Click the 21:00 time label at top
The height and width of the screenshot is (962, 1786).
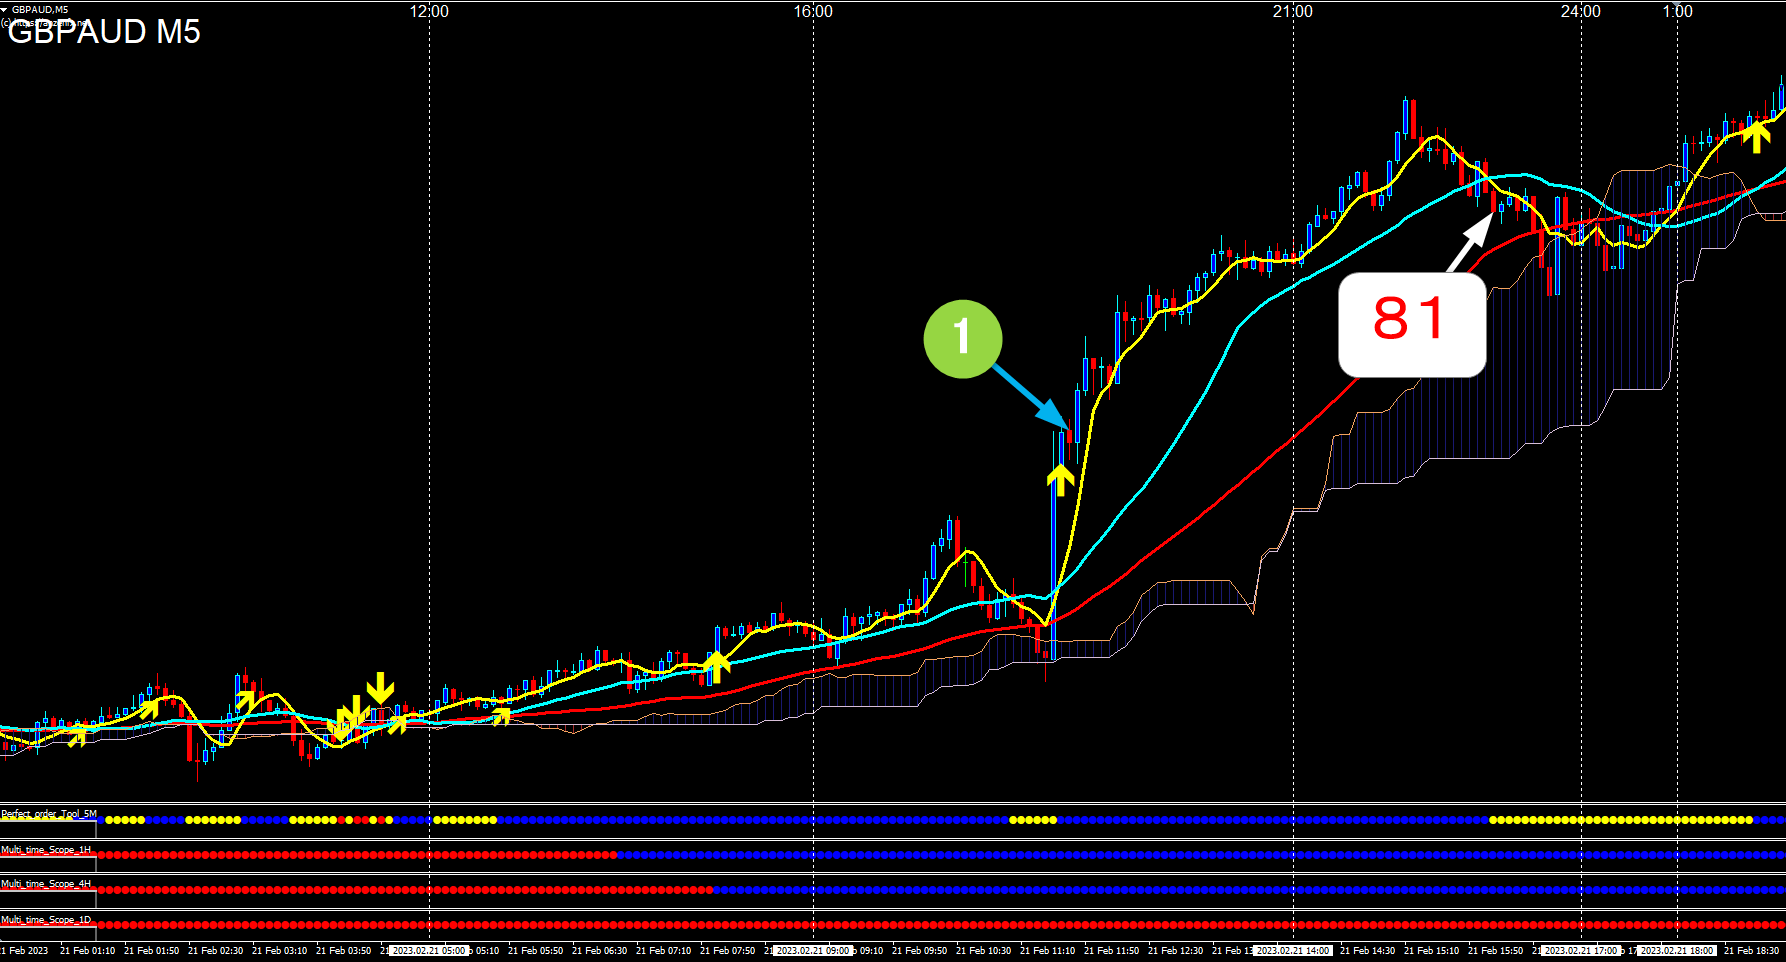1293,11
